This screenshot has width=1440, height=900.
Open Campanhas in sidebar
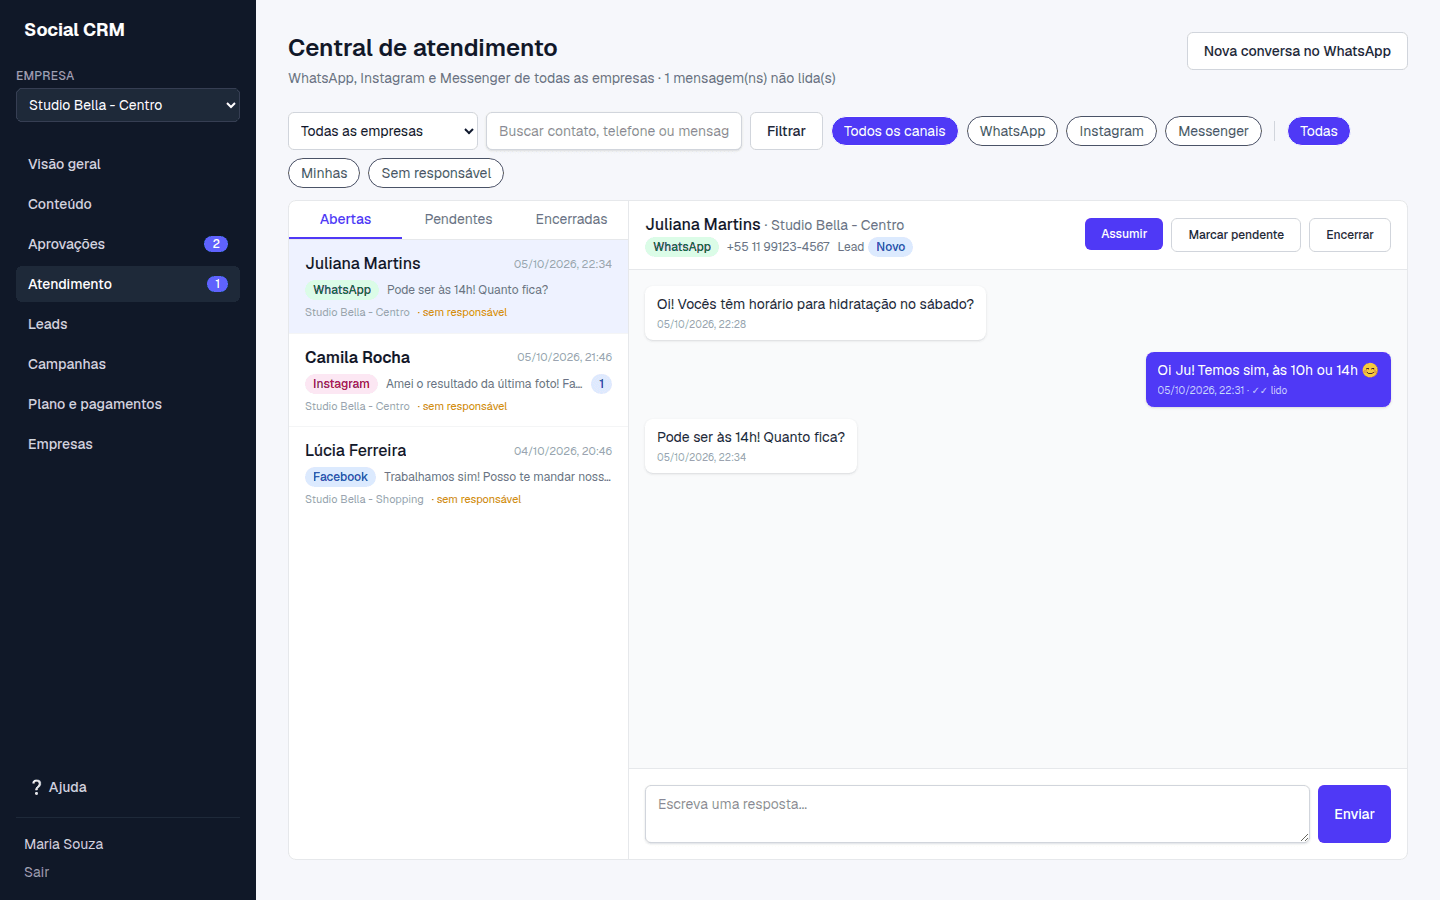pyautogui.click(x=128, y=364)
